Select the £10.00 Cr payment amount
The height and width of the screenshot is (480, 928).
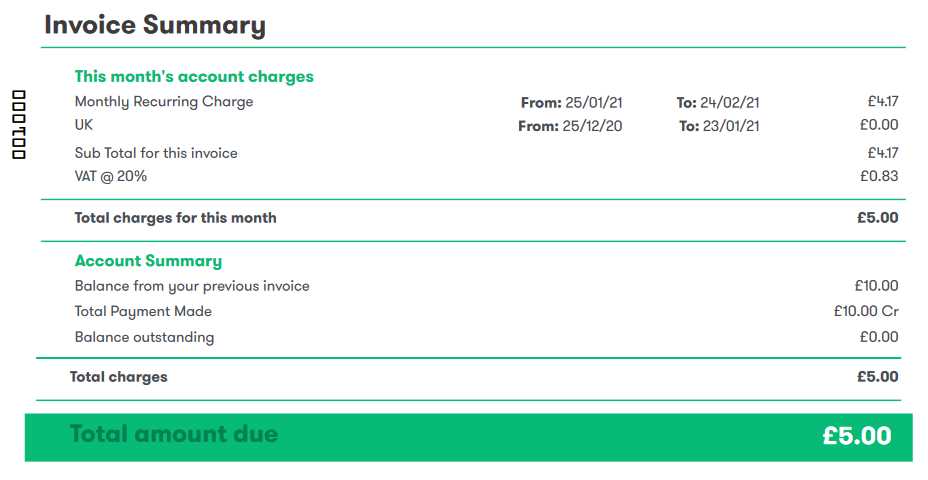point(866,311)
